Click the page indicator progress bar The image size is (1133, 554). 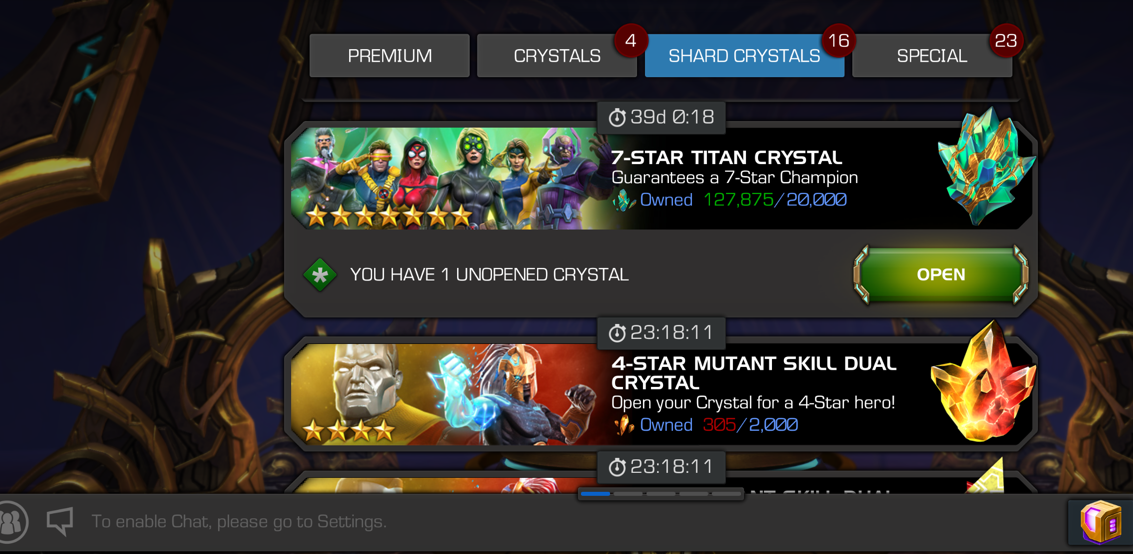tap(661, 494)
